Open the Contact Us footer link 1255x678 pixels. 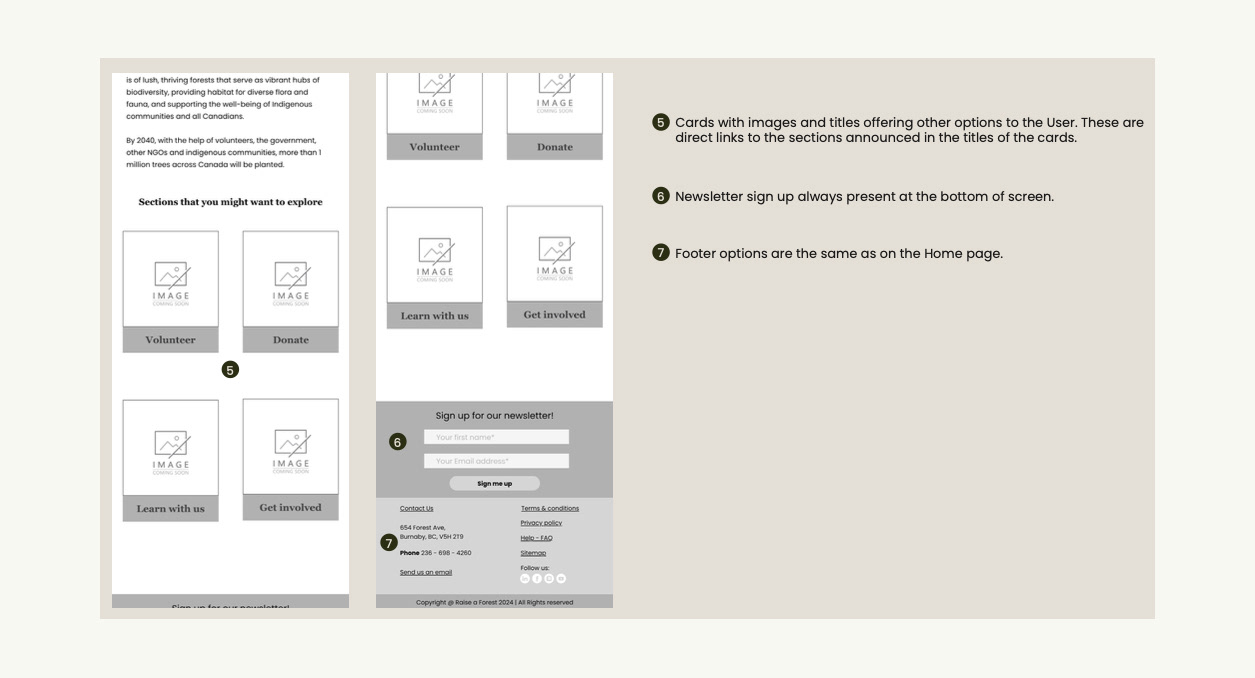(x=417, y=508)
